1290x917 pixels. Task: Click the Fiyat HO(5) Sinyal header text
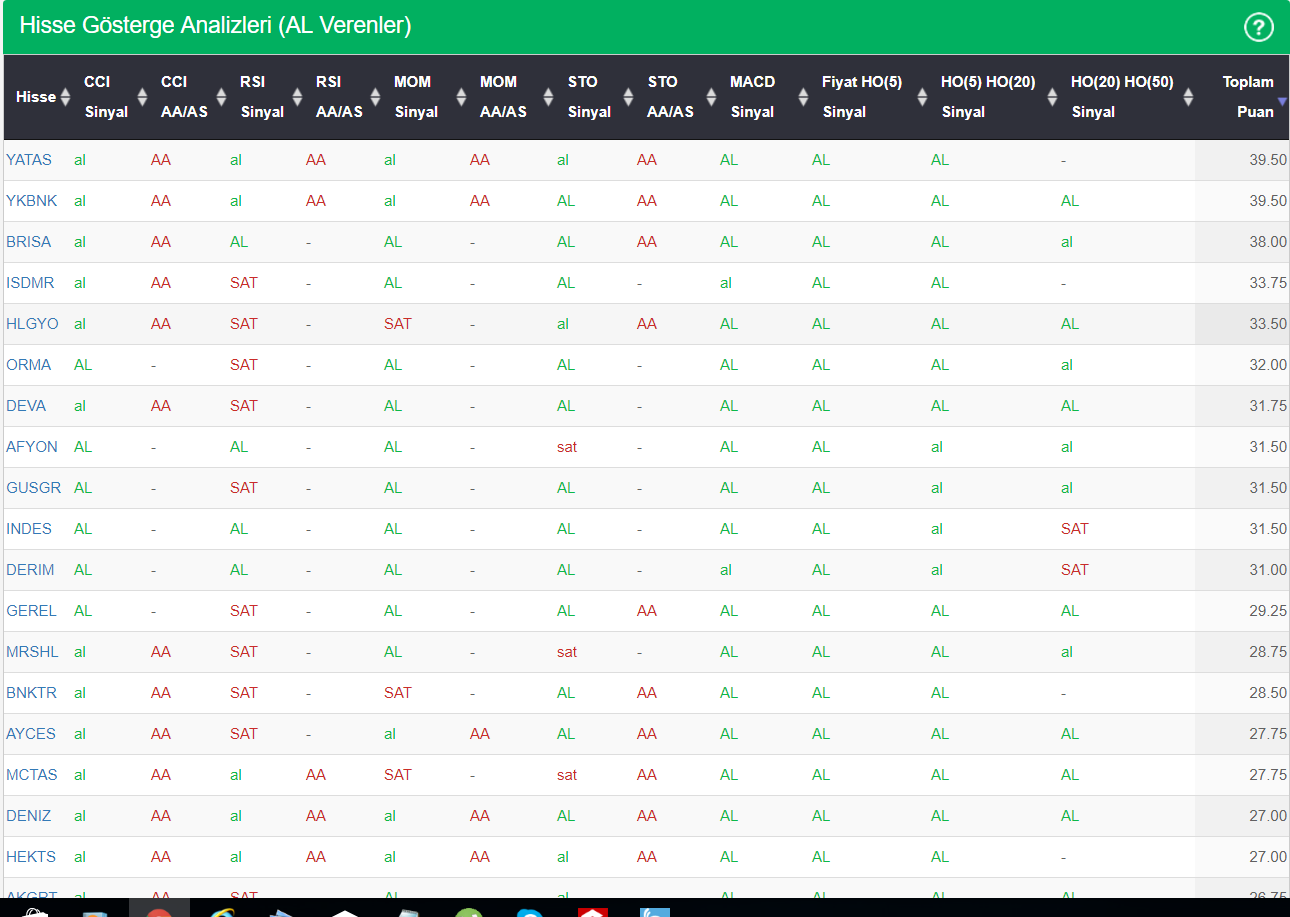(x=861, y=97)
